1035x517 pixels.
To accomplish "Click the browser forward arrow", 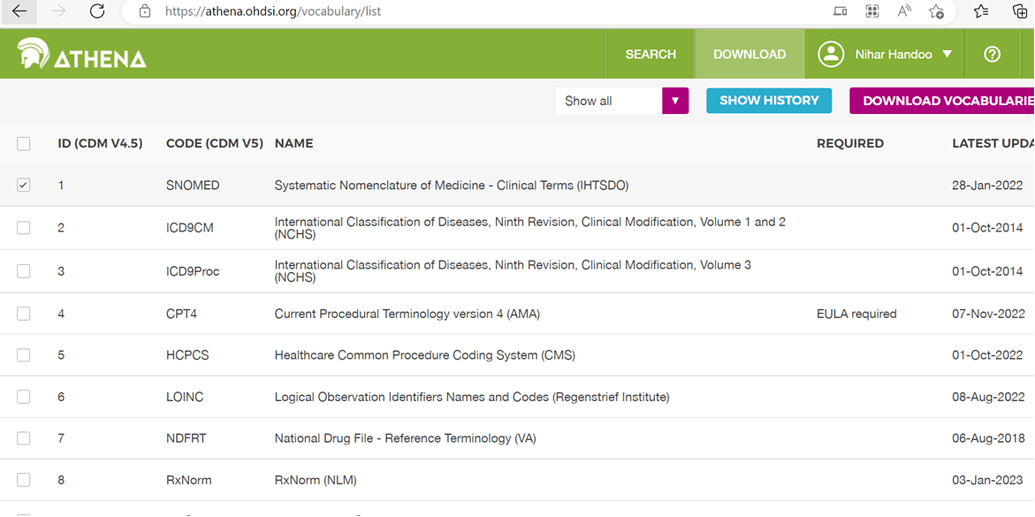I will [59, 11].
